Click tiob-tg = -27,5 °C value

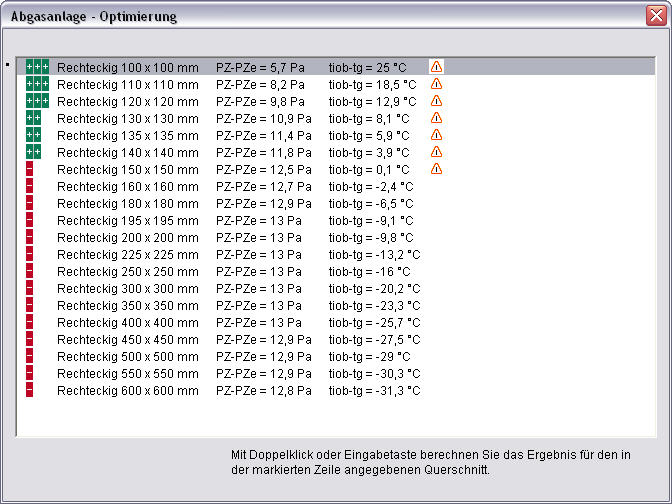coord(374,339)
